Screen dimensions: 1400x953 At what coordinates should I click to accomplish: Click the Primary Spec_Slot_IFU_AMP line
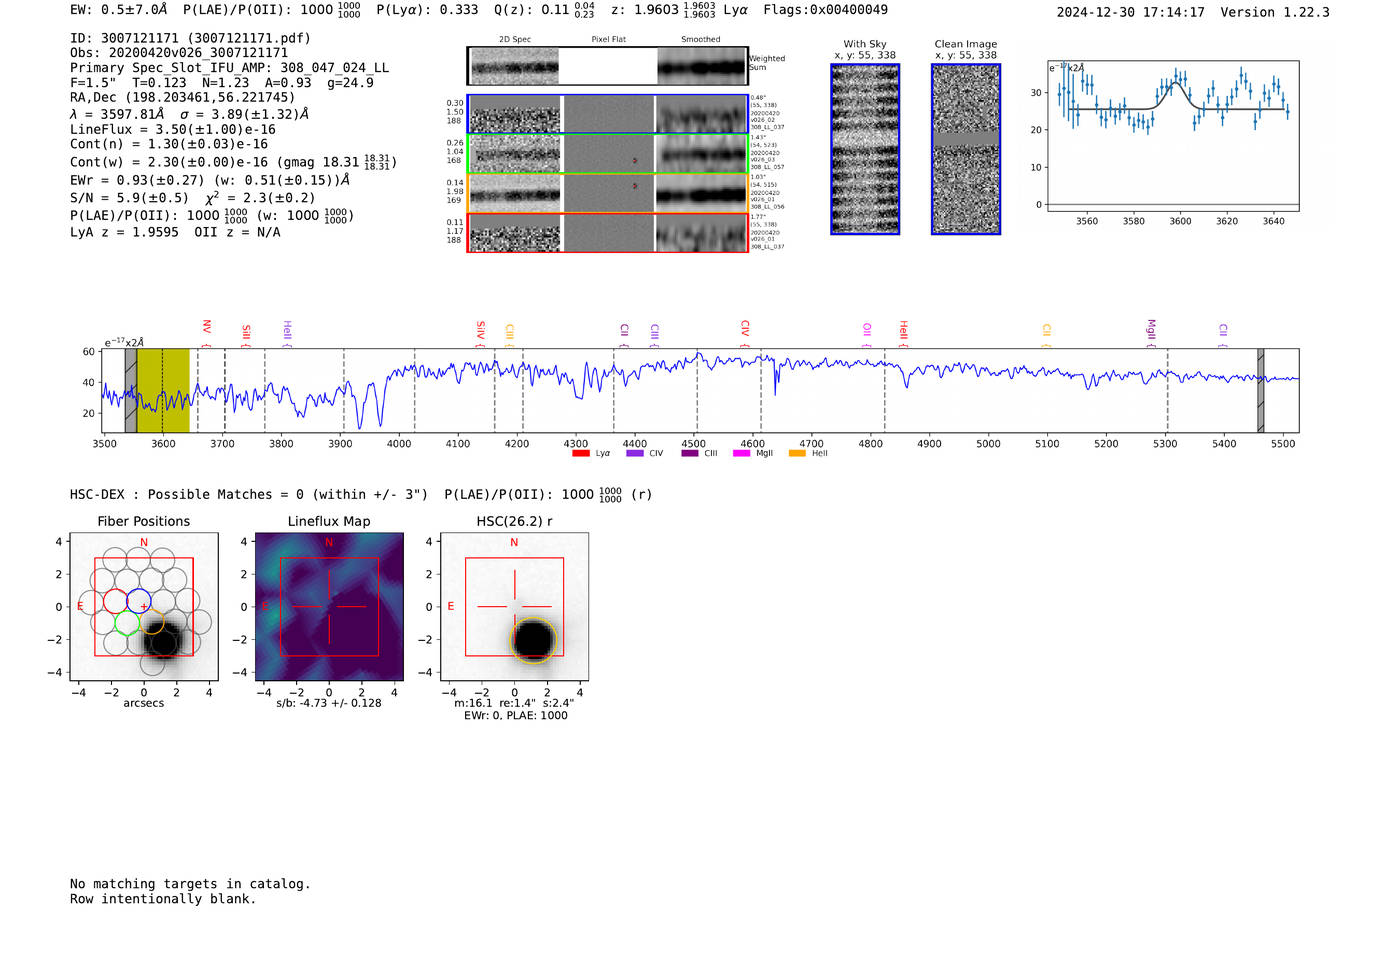coord(229,68)
